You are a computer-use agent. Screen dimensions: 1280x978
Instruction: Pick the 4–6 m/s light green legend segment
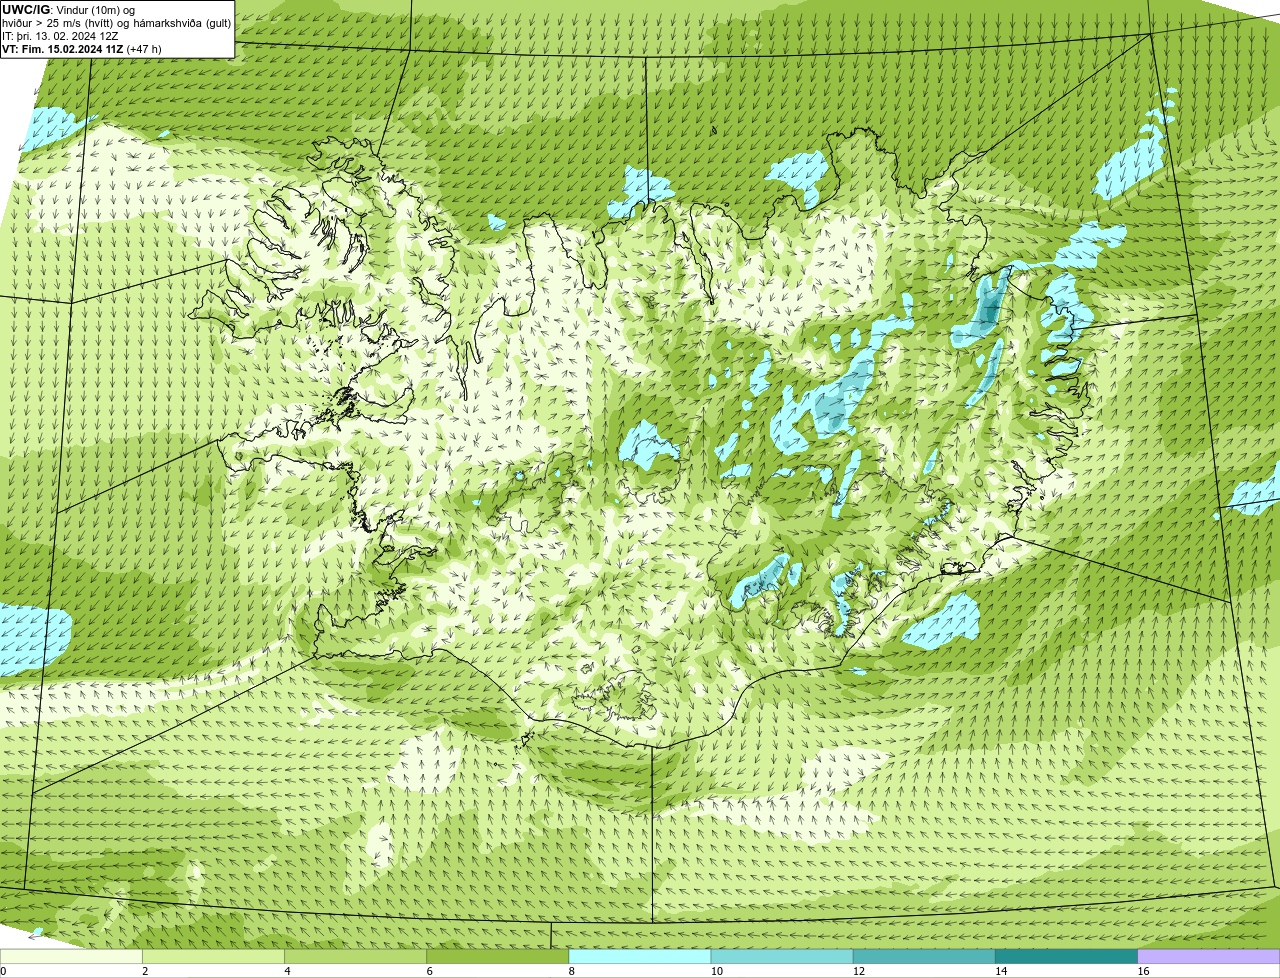(x=356, y=957)
